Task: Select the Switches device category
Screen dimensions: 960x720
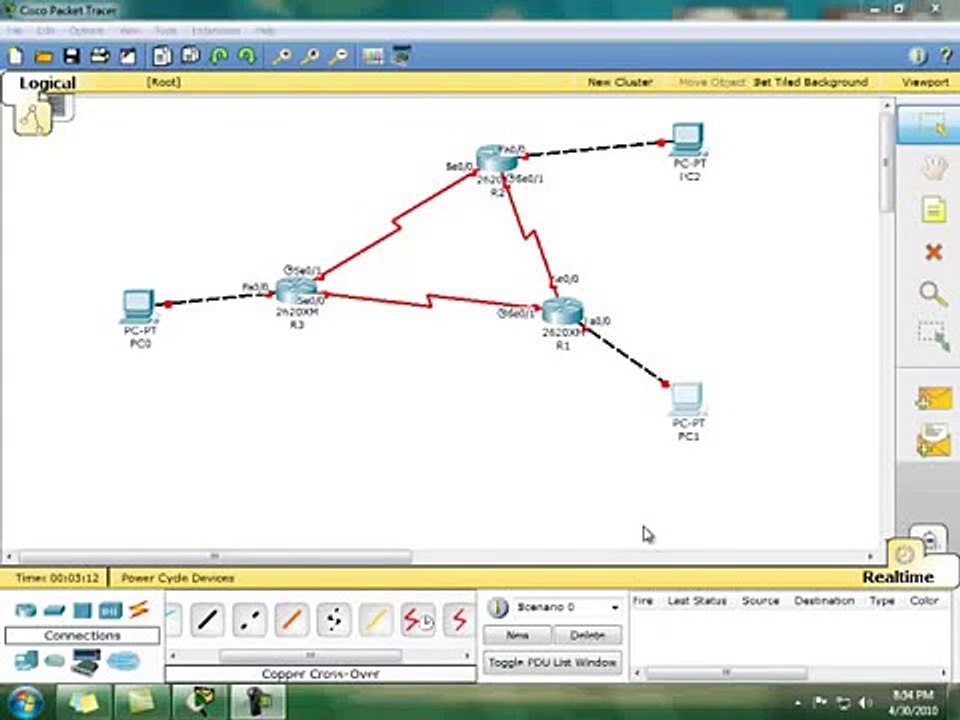Action: [x=54, y=610]
